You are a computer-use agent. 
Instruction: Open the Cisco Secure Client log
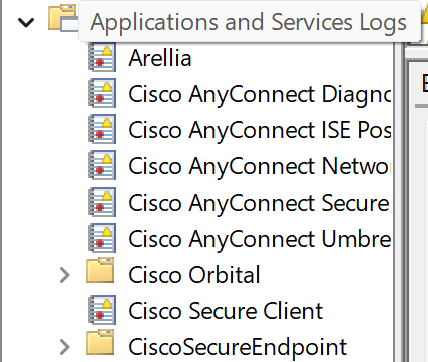coord(226,311)
